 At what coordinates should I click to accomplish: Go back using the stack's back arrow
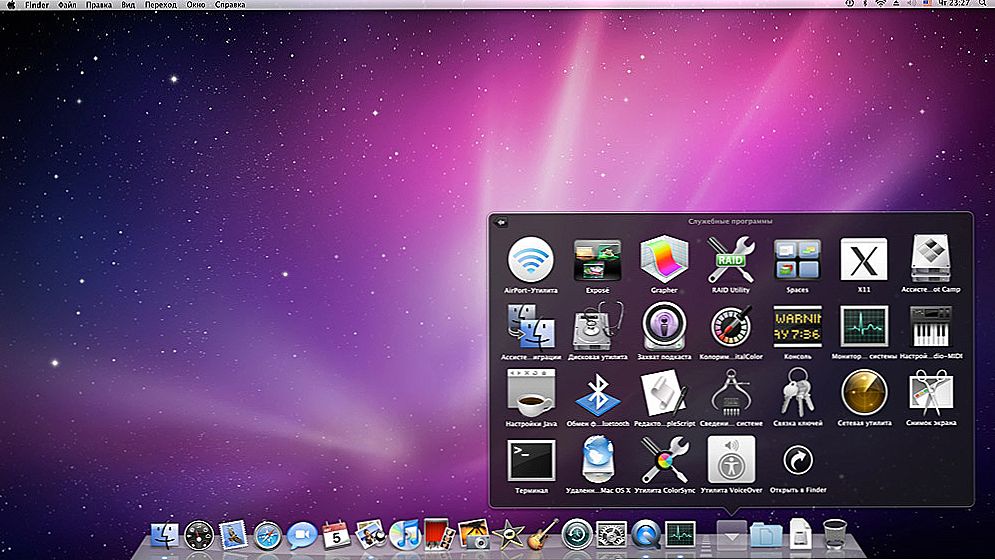click(501, 222)
